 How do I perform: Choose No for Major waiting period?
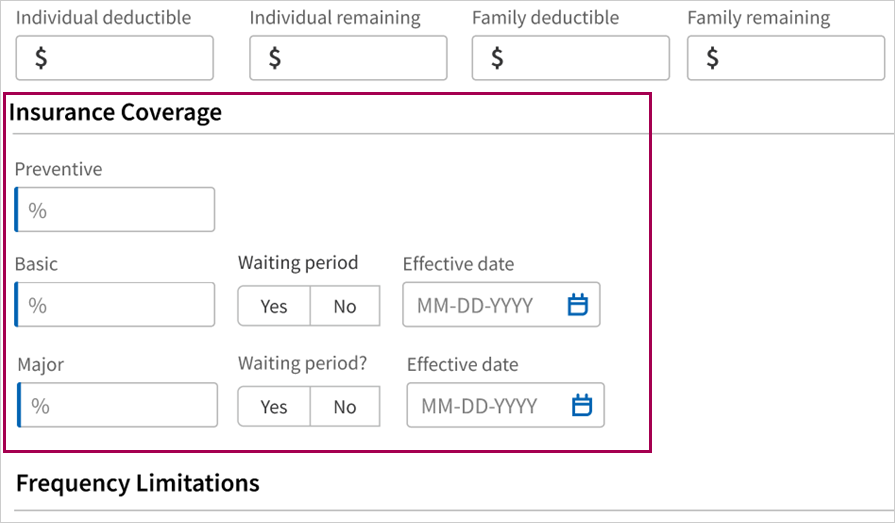[x=345, y=407]
